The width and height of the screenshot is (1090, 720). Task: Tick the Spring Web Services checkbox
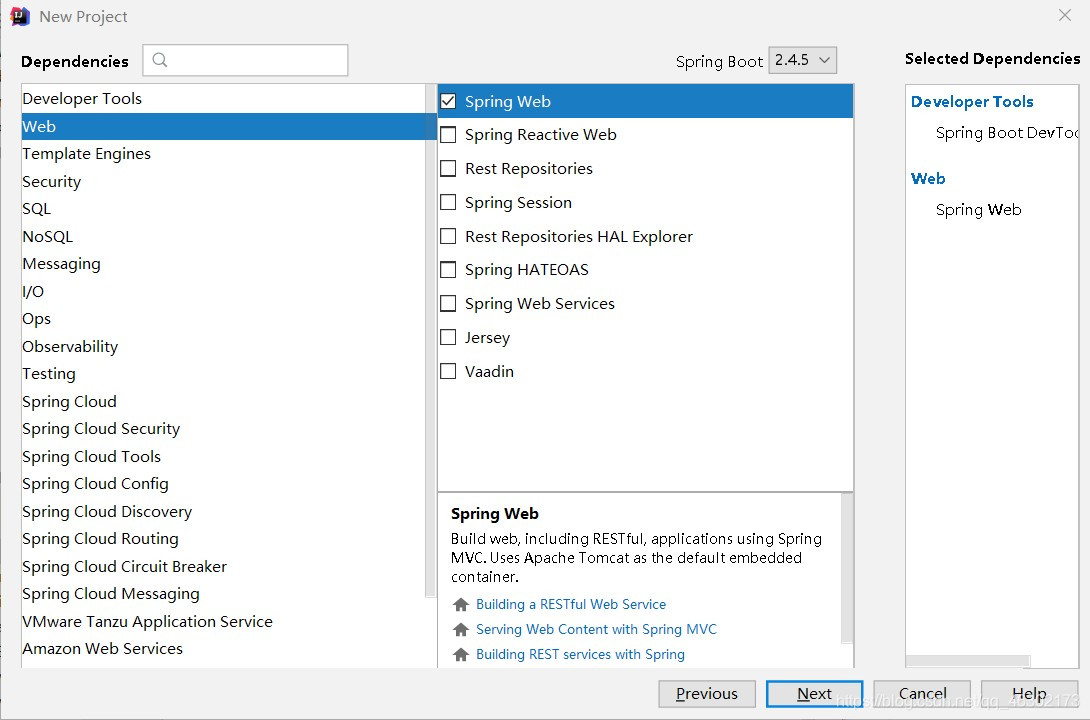pos(448,304)
